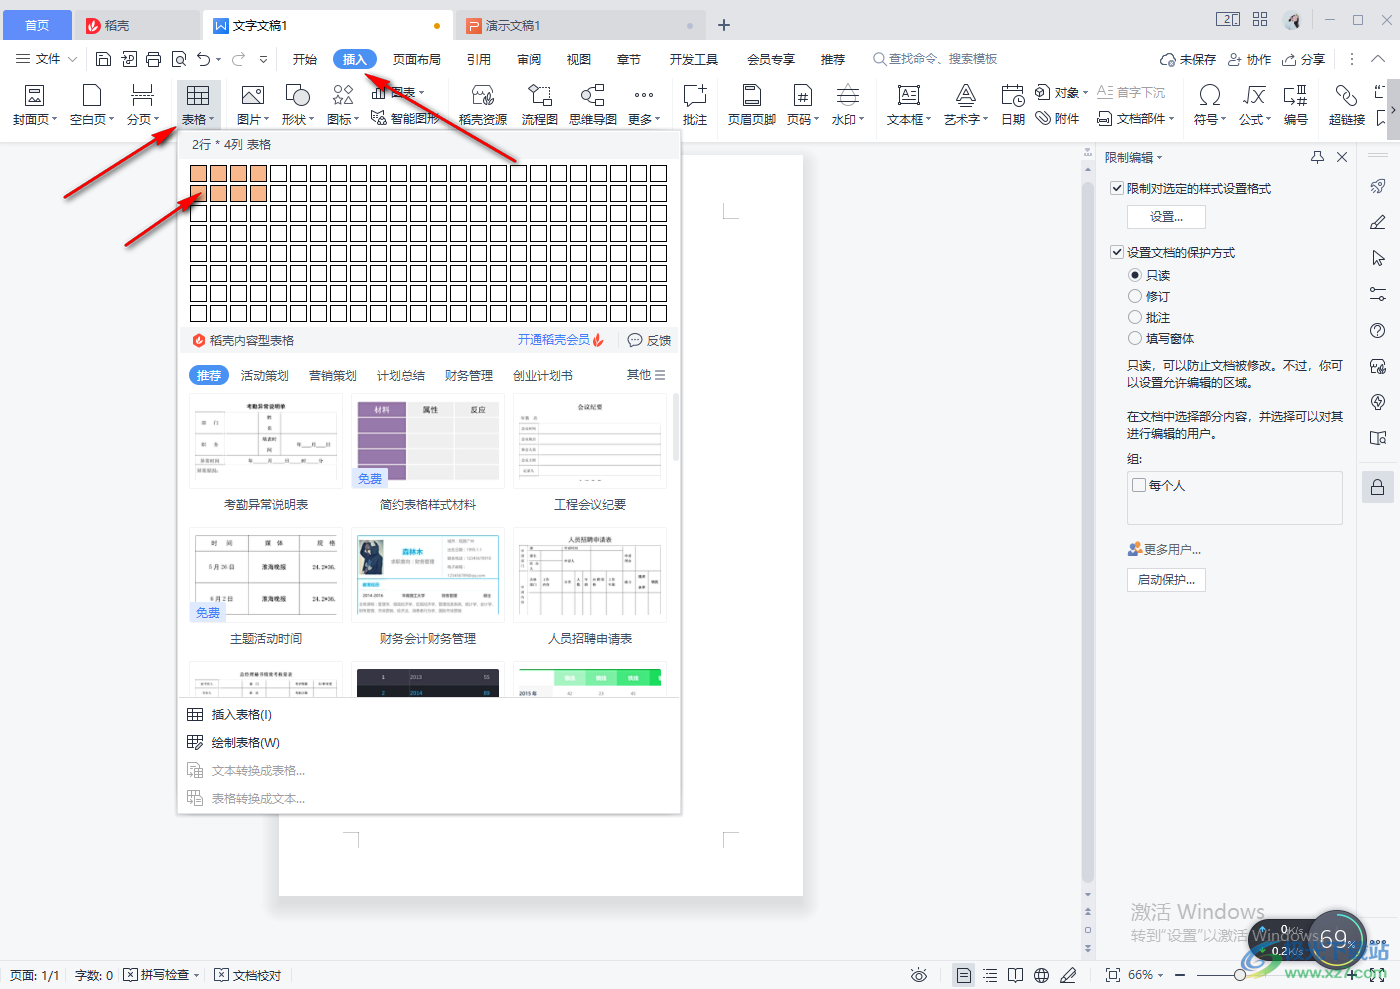Select 绘制表格(W) menu entry

click(429, 743)
